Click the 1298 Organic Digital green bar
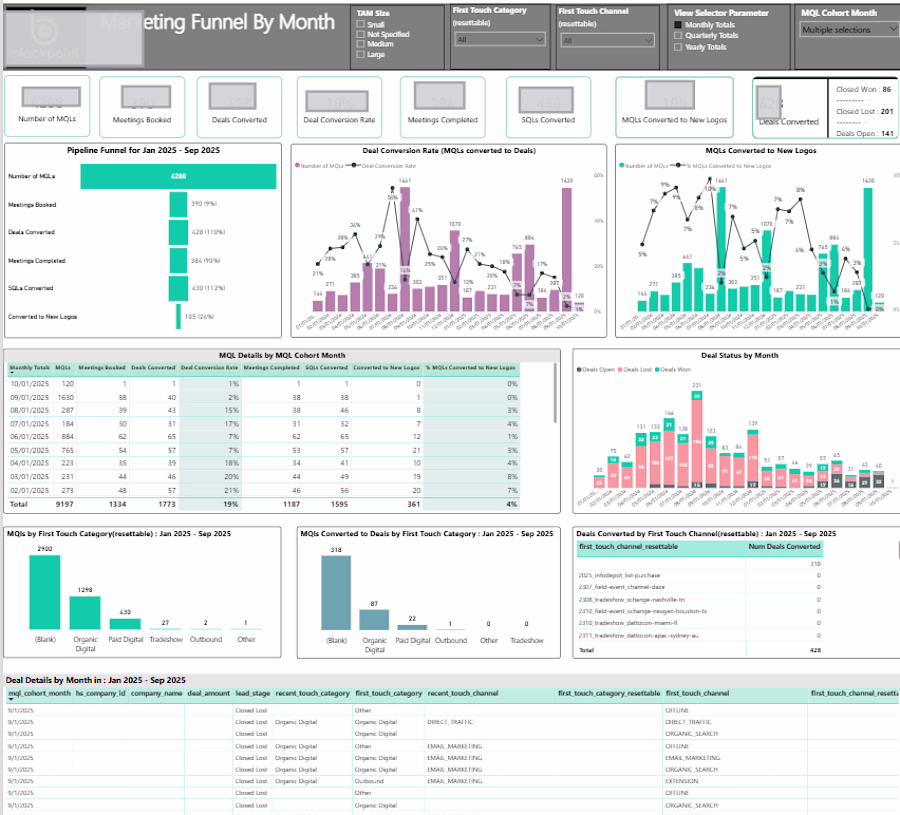This screenshot has width=900, height=815. [85, 613]
